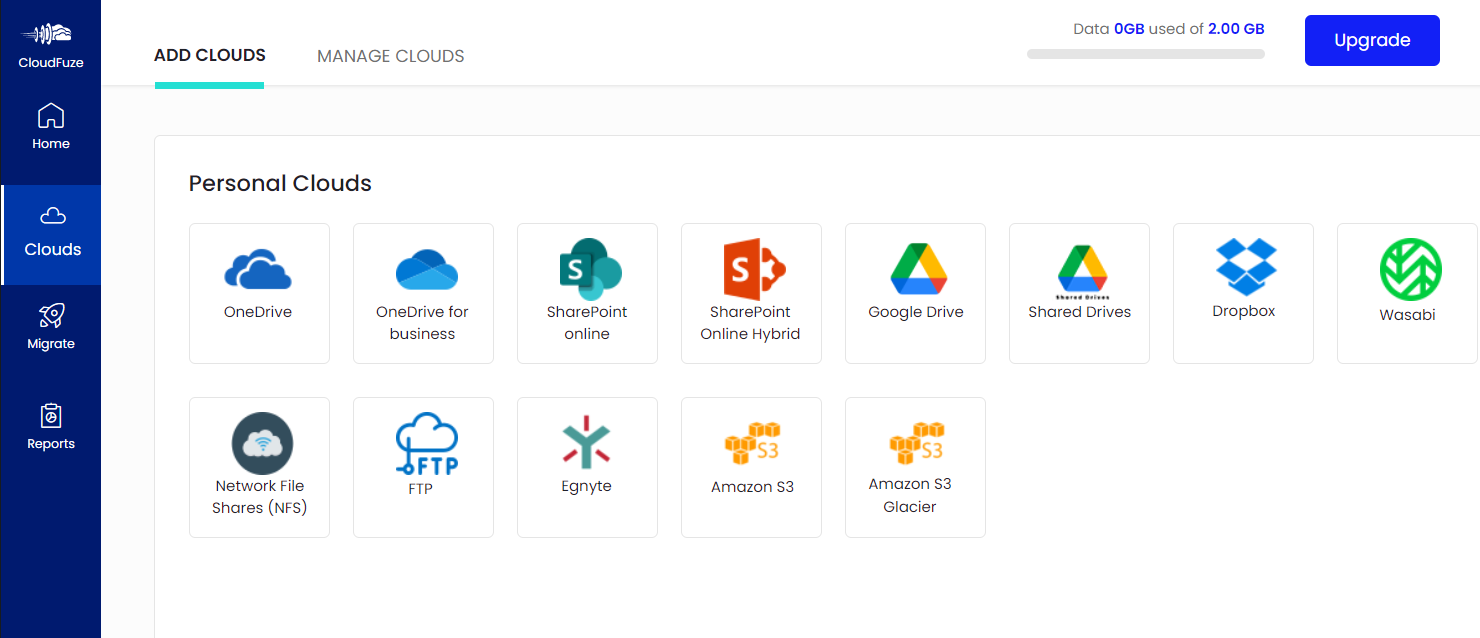Switch to the MANAGE CLOUDS tab
This screenshot has height=638, width=1480.
[391, 56]
